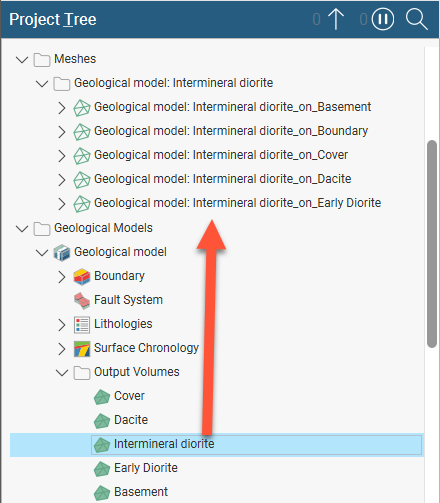This screenshot has width=440, height=503.
Task: Expand Intermineral diorite_on_Basement mesh
Action: coord(62,108)
